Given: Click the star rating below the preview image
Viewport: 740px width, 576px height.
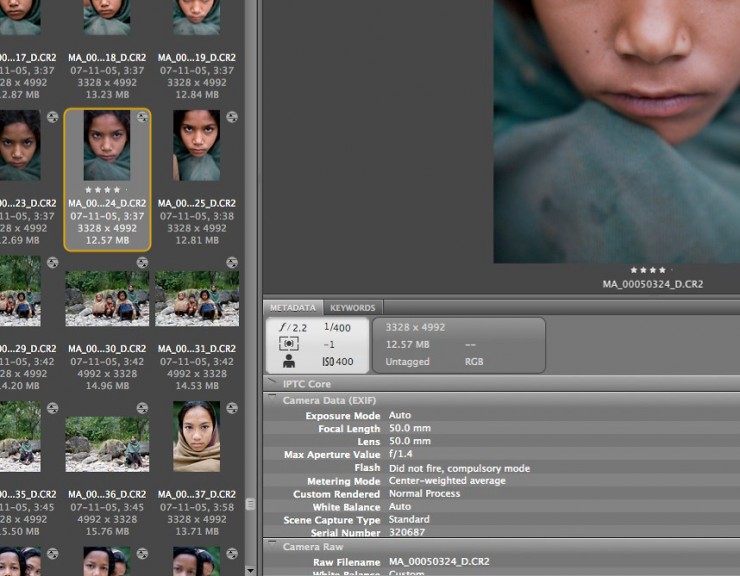Looking at the screenshot, I should pyautogui.click(x=653, y=270).
